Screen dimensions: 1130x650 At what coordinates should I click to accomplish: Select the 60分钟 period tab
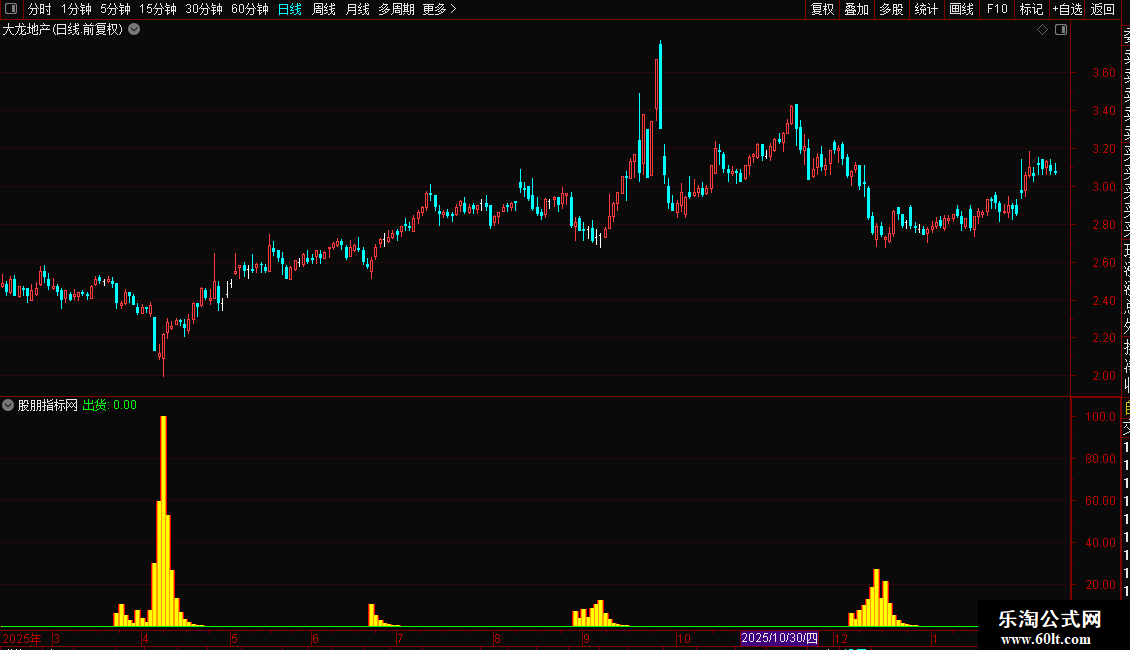point(250,9)
